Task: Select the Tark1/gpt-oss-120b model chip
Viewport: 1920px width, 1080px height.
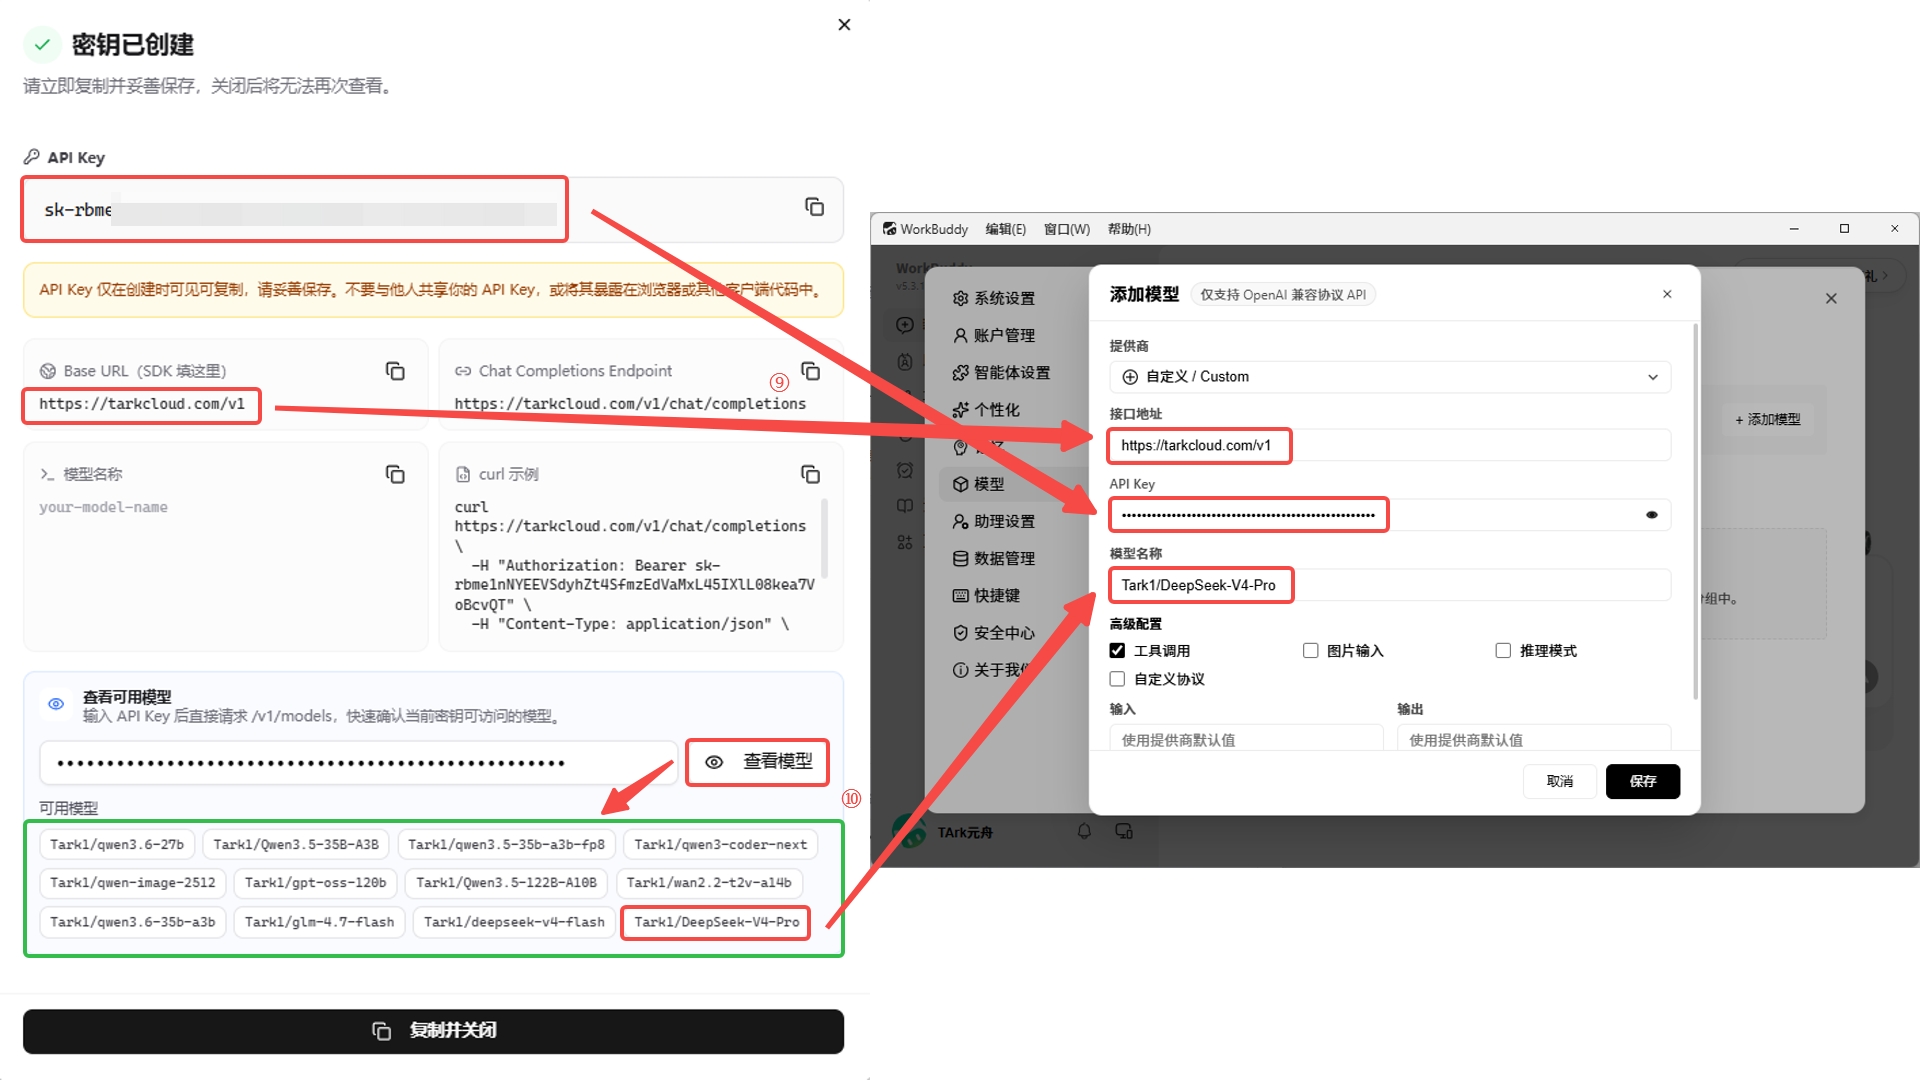Action: click(315, 883)
